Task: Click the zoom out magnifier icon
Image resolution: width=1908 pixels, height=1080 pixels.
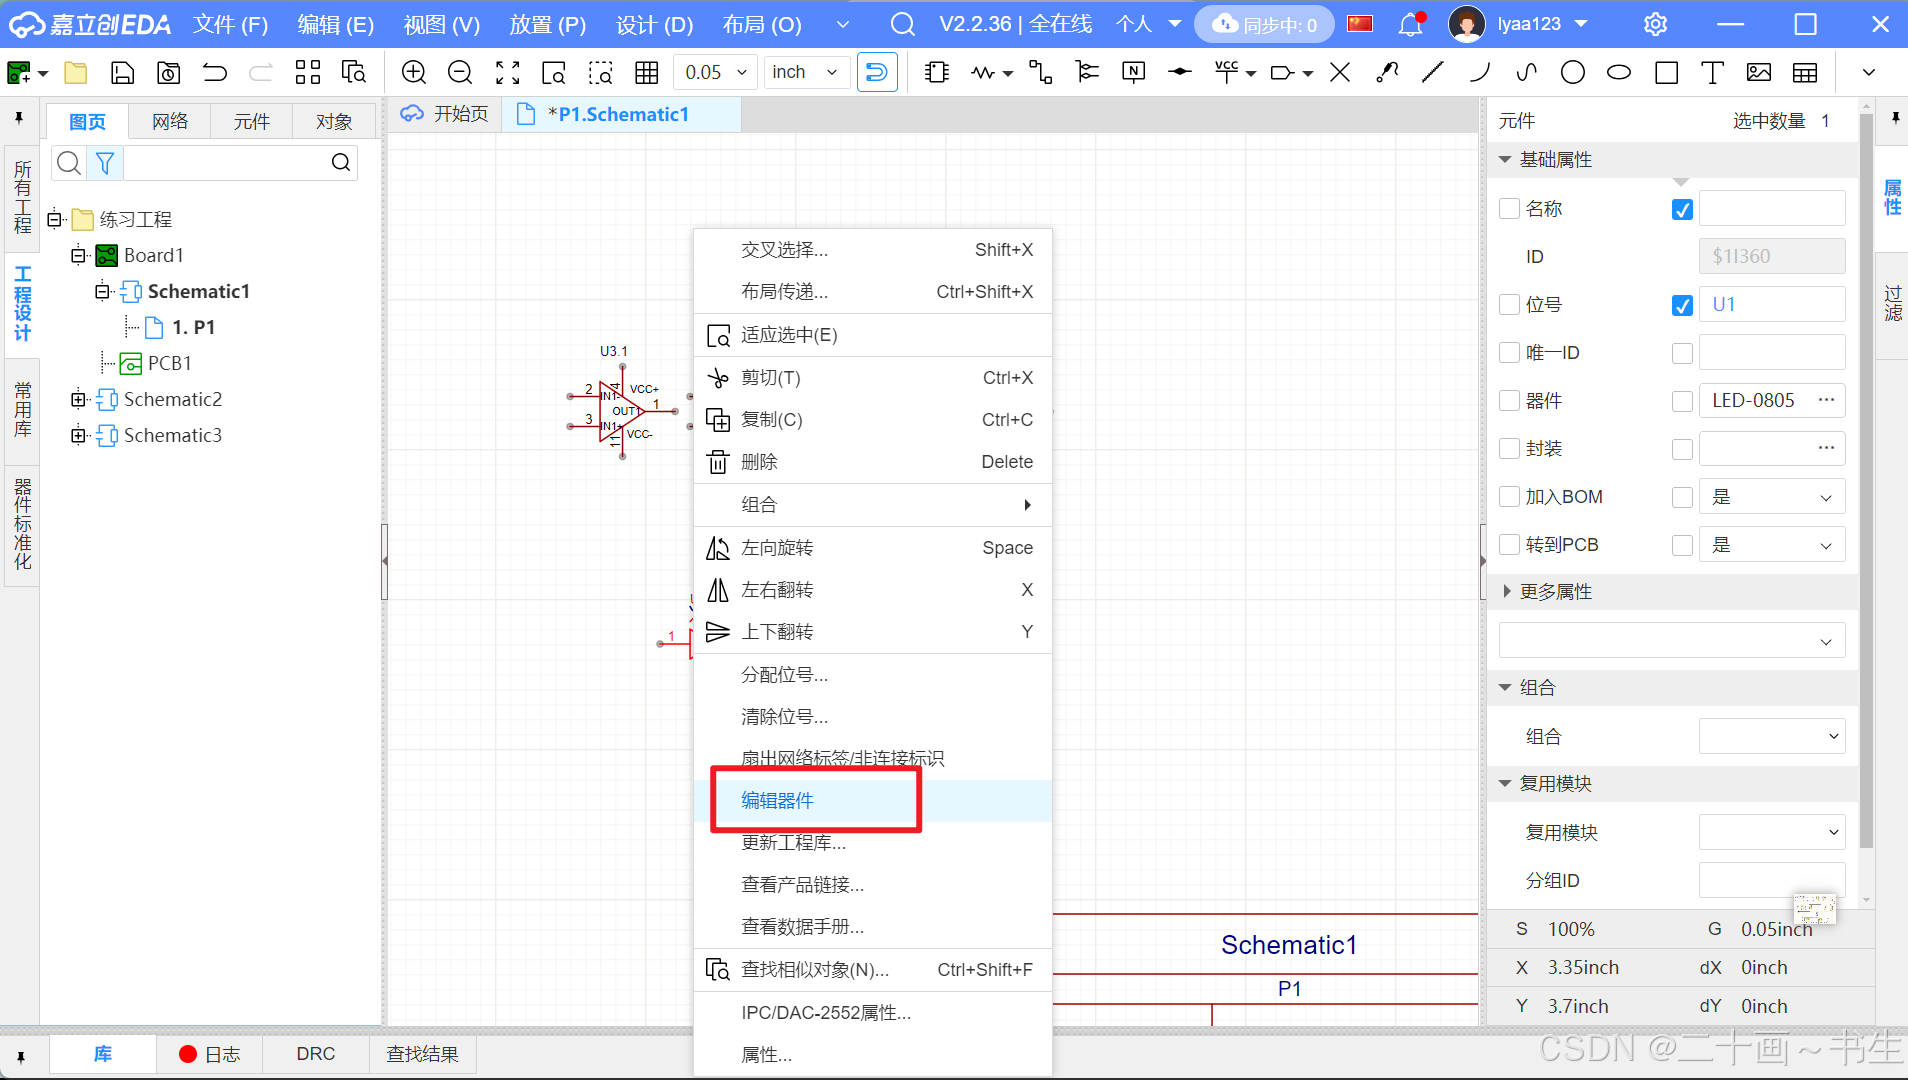Action: click(460, 72)
